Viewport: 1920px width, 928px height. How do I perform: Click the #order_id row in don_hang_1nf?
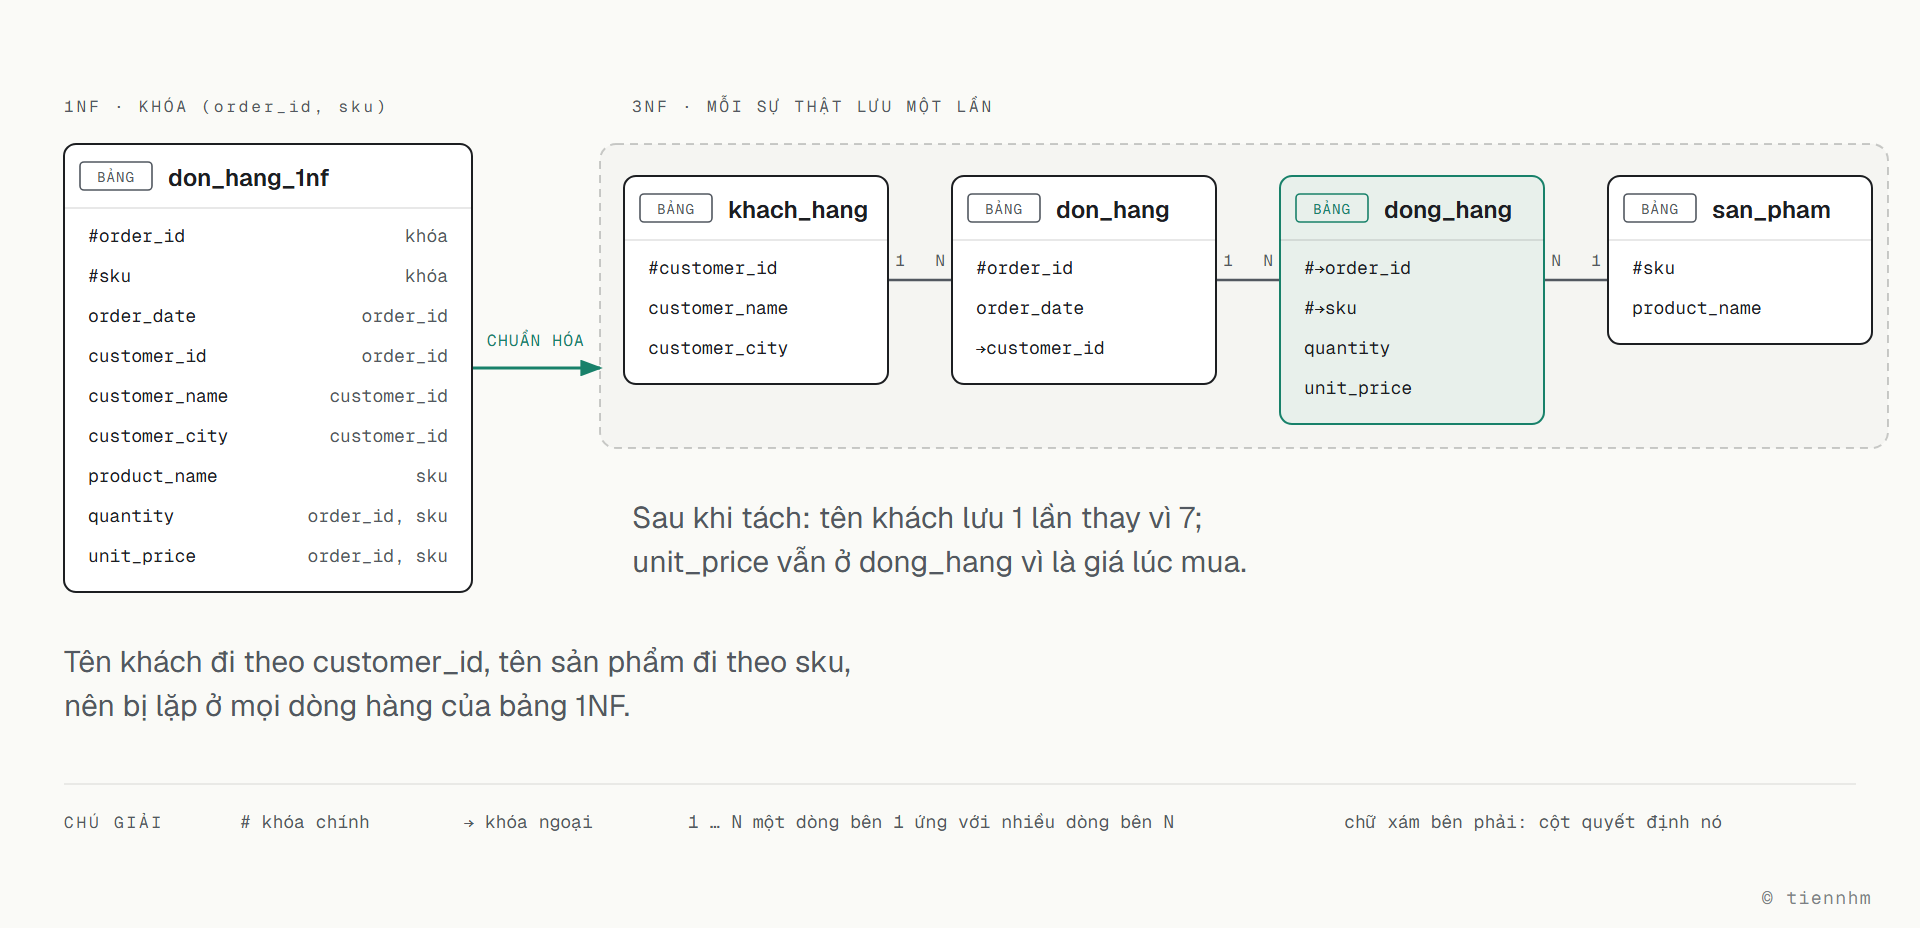coord(268,236)
